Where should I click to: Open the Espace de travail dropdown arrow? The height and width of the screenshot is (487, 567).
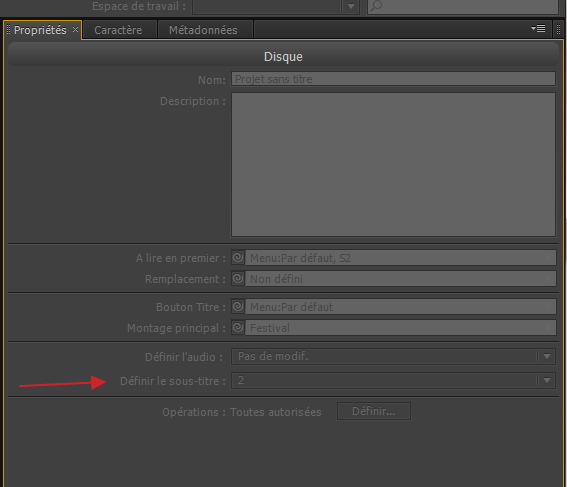click(x=351, y=6)
